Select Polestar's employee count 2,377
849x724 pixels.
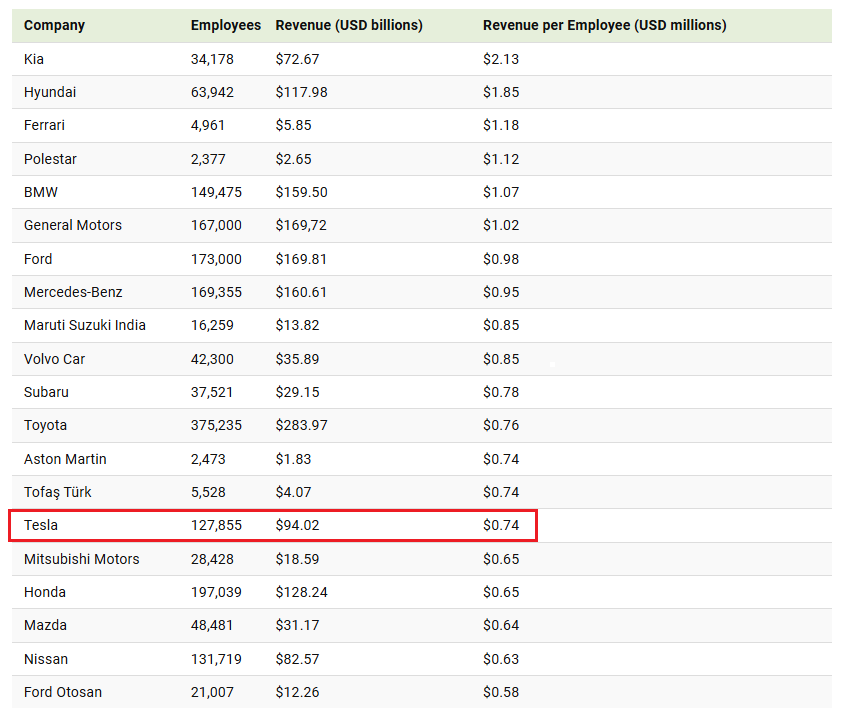[x=208, y=159]
